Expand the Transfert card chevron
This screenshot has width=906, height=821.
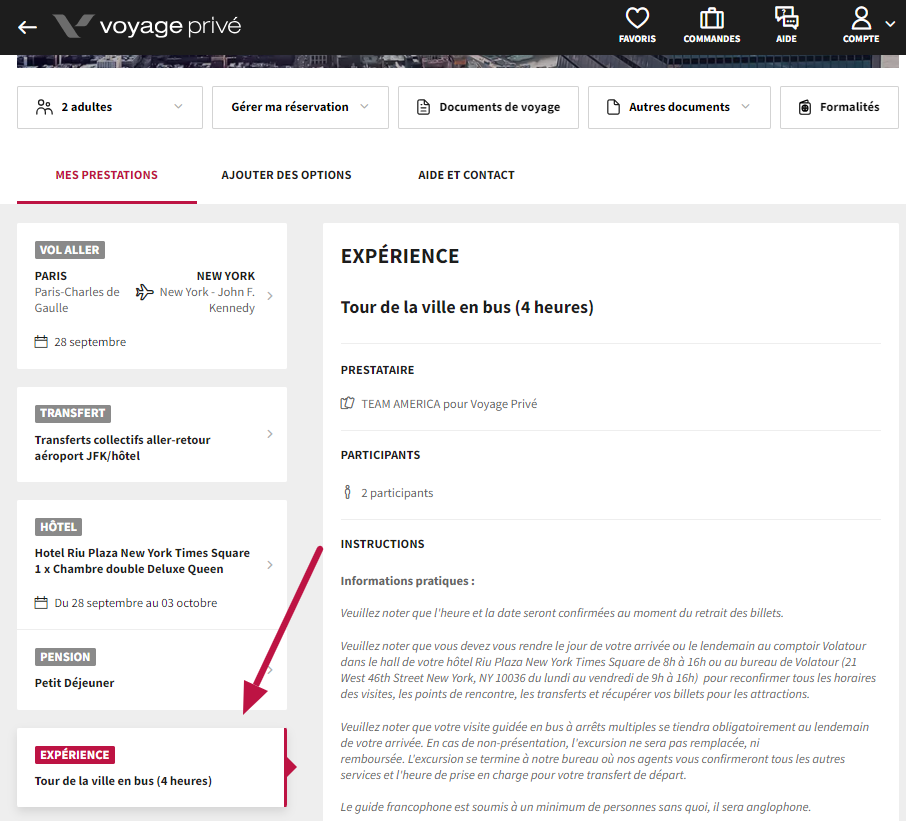tap(270, 434)
